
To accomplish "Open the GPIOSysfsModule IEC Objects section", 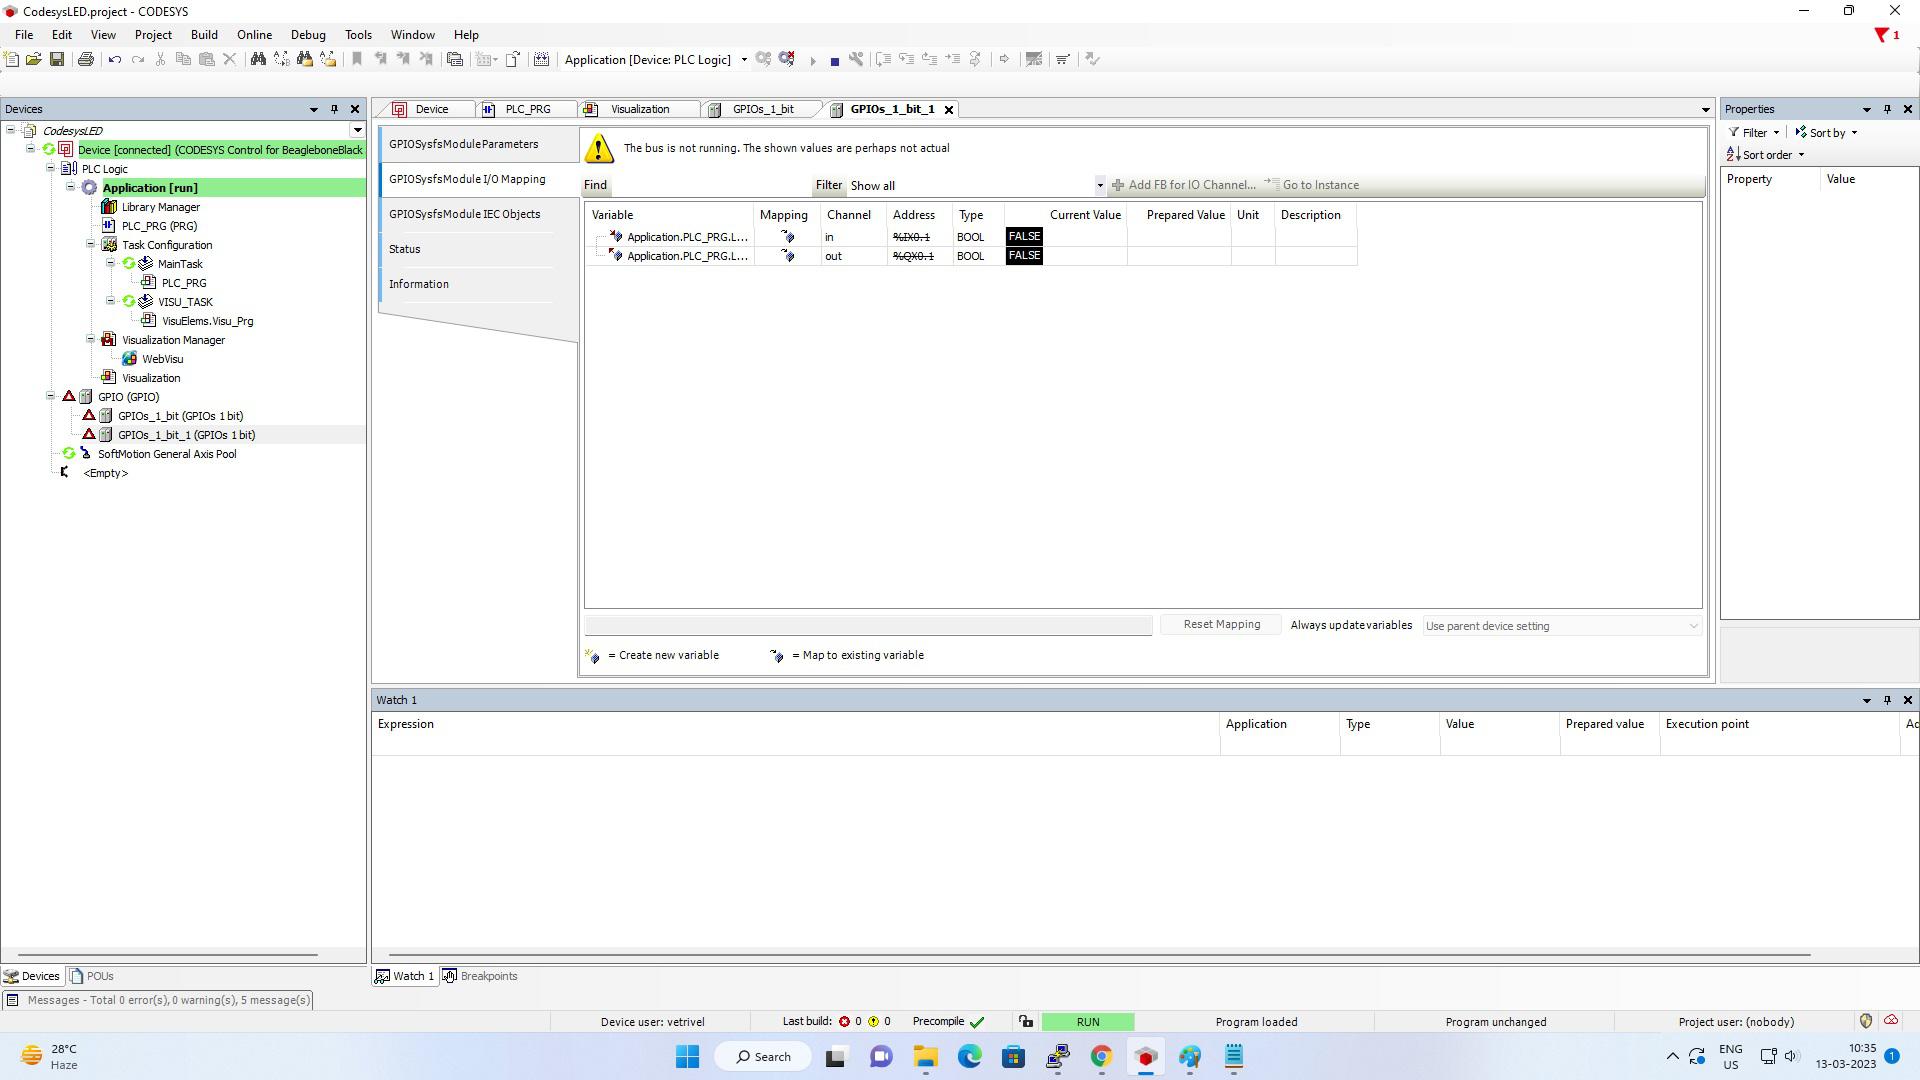I will [464, 214].
